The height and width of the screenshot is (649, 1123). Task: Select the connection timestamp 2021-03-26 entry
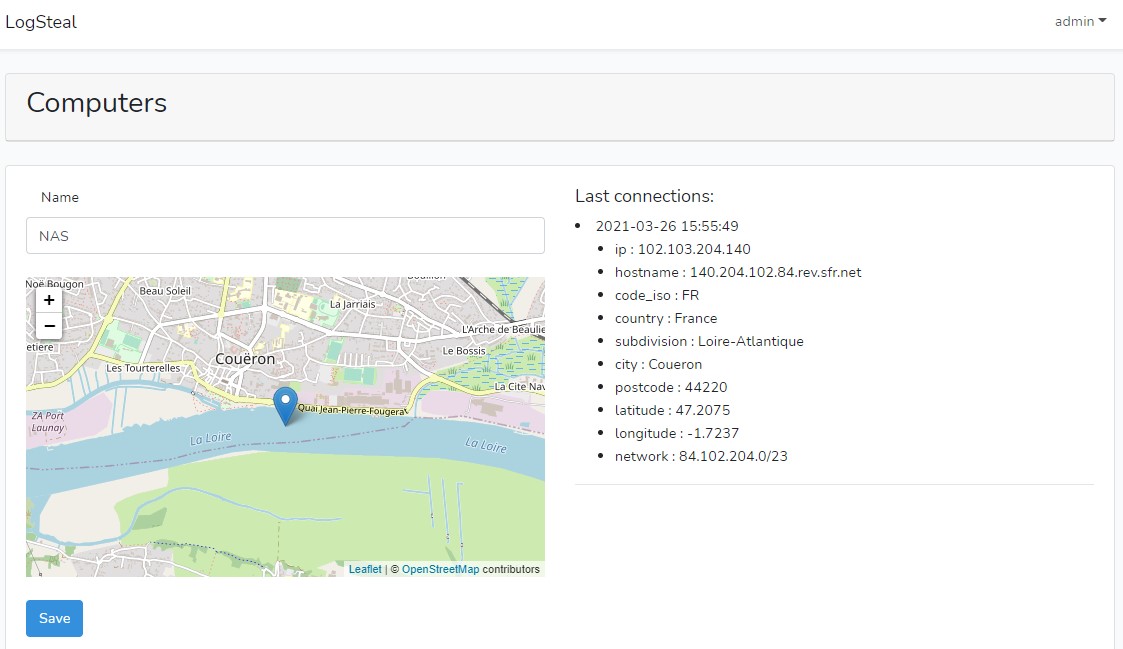pyautogui.click(x=667, y=226)
